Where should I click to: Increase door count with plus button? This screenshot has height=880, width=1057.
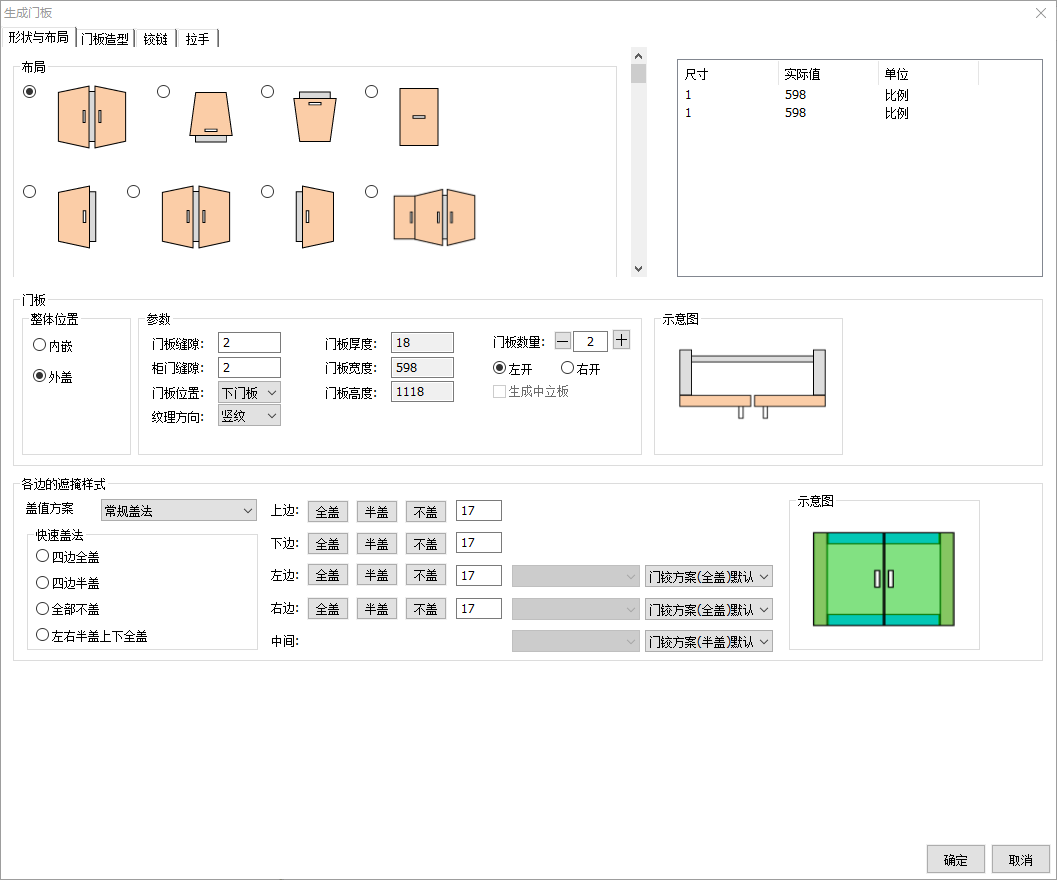click(x=622, y=340)
